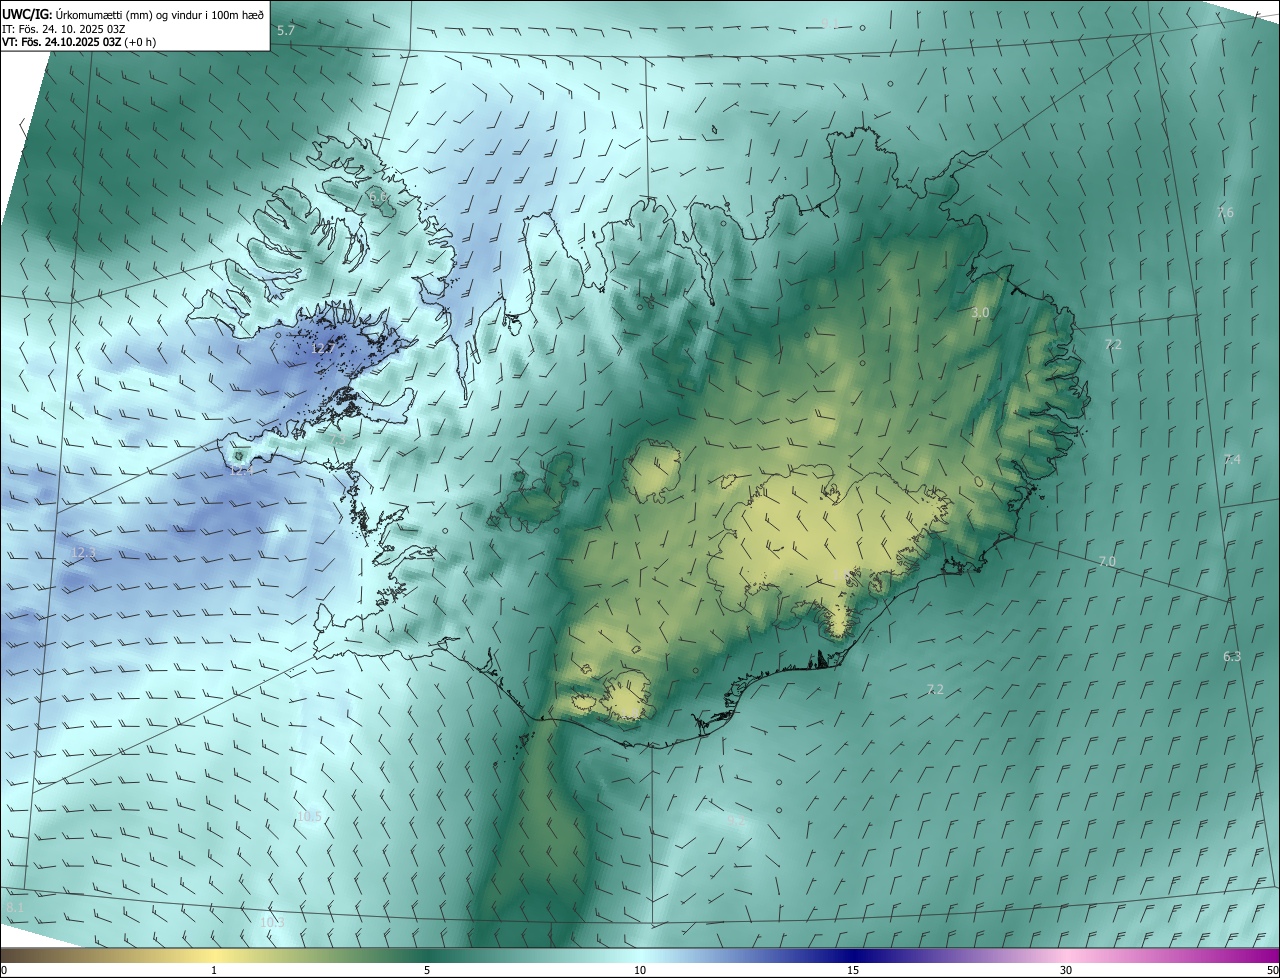Image resolution: width=1280 pixels, height=978 pixels.
Task: Click the 6.6 value label on map
Action: [x=379, y=198]
